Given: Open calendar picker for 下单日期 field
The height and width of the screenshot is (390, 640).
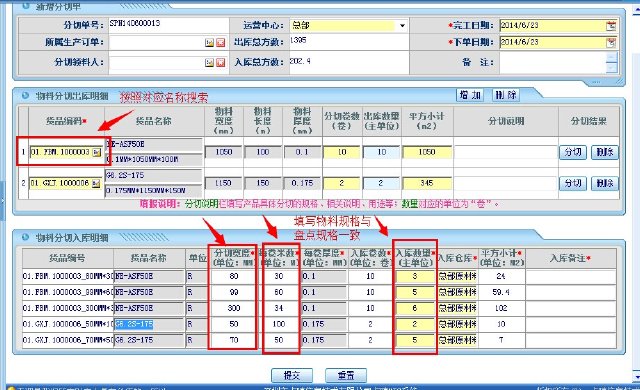Looking at the screenshot, I should (x=611, y=42).
